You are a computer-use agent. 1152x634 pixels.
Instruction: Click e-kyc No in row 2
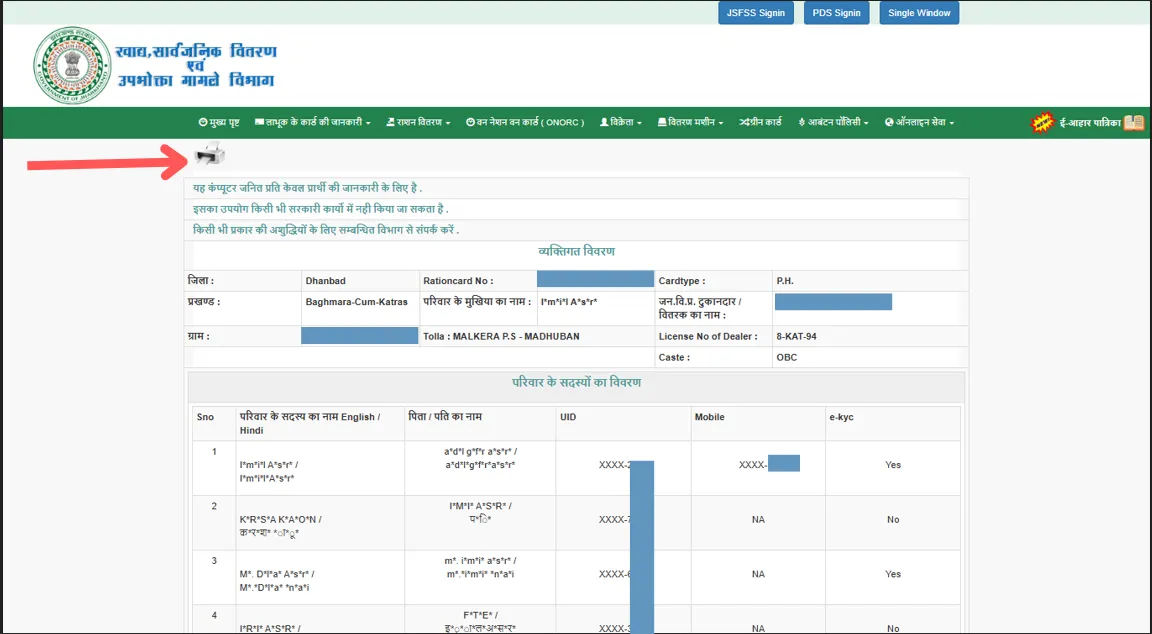(x=893, y=519)
